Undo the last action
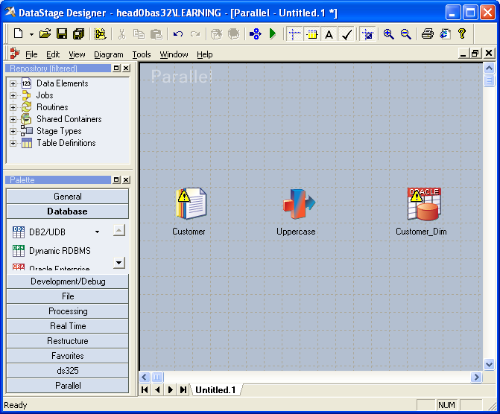 178,34
